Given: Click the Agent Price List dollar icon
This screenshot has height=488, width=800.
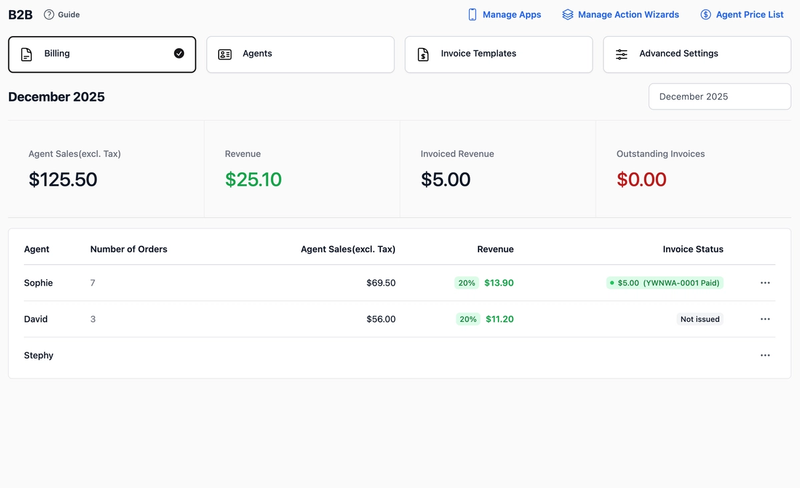Looking at the screenshot, I should click(x=706, y=15).
